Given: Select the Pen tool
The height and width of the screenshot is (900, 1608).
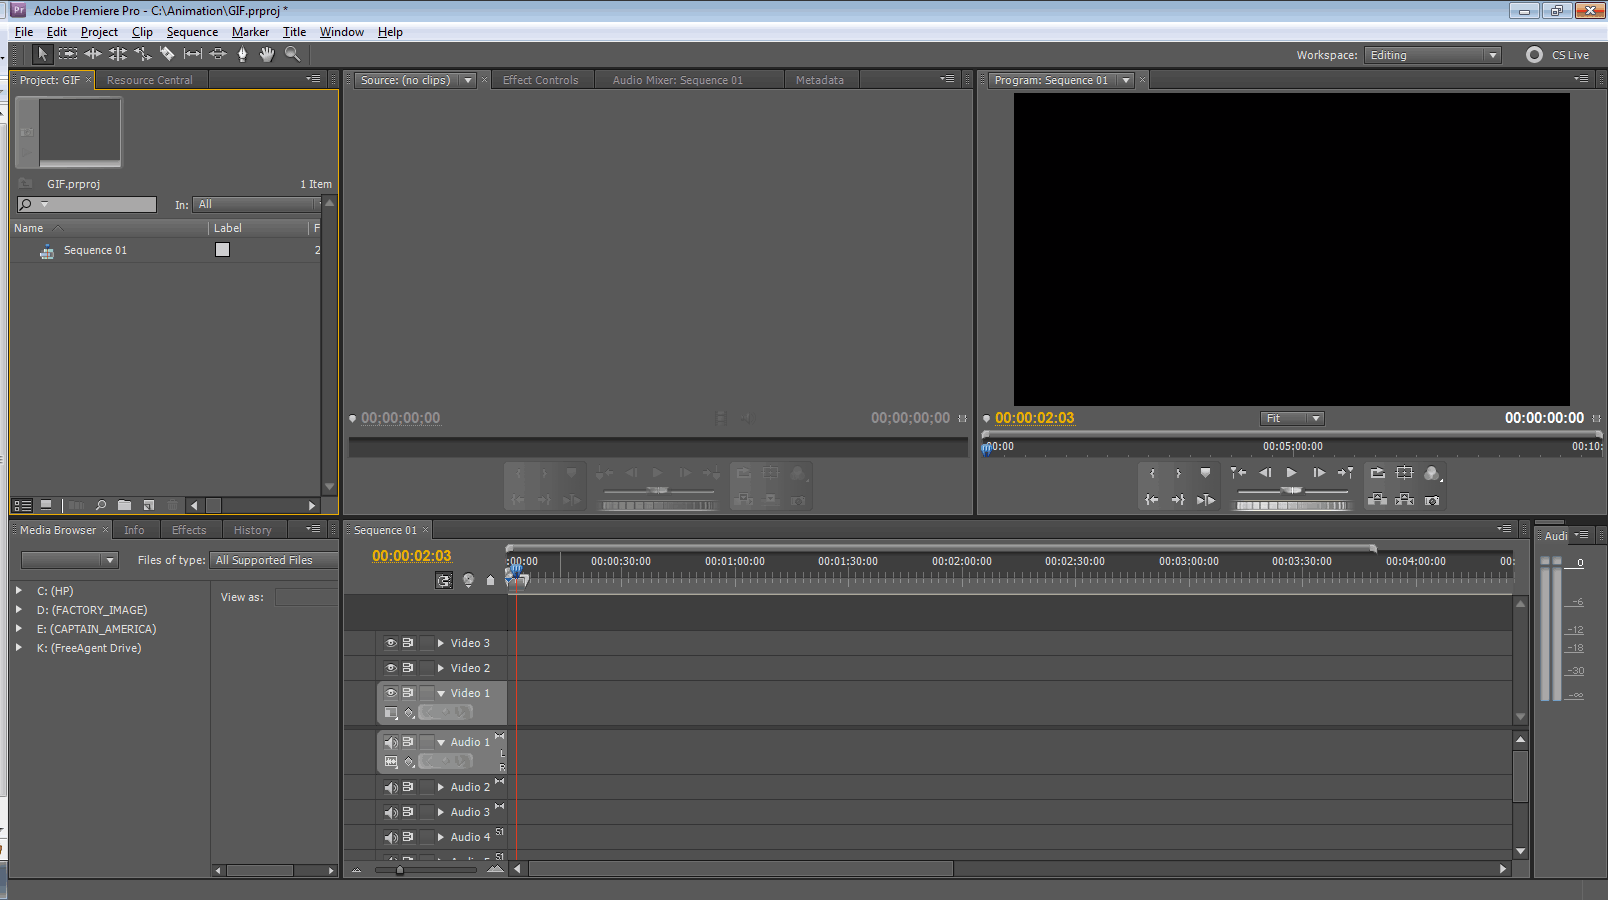Looking at the screenshot, I should point(242,54).
